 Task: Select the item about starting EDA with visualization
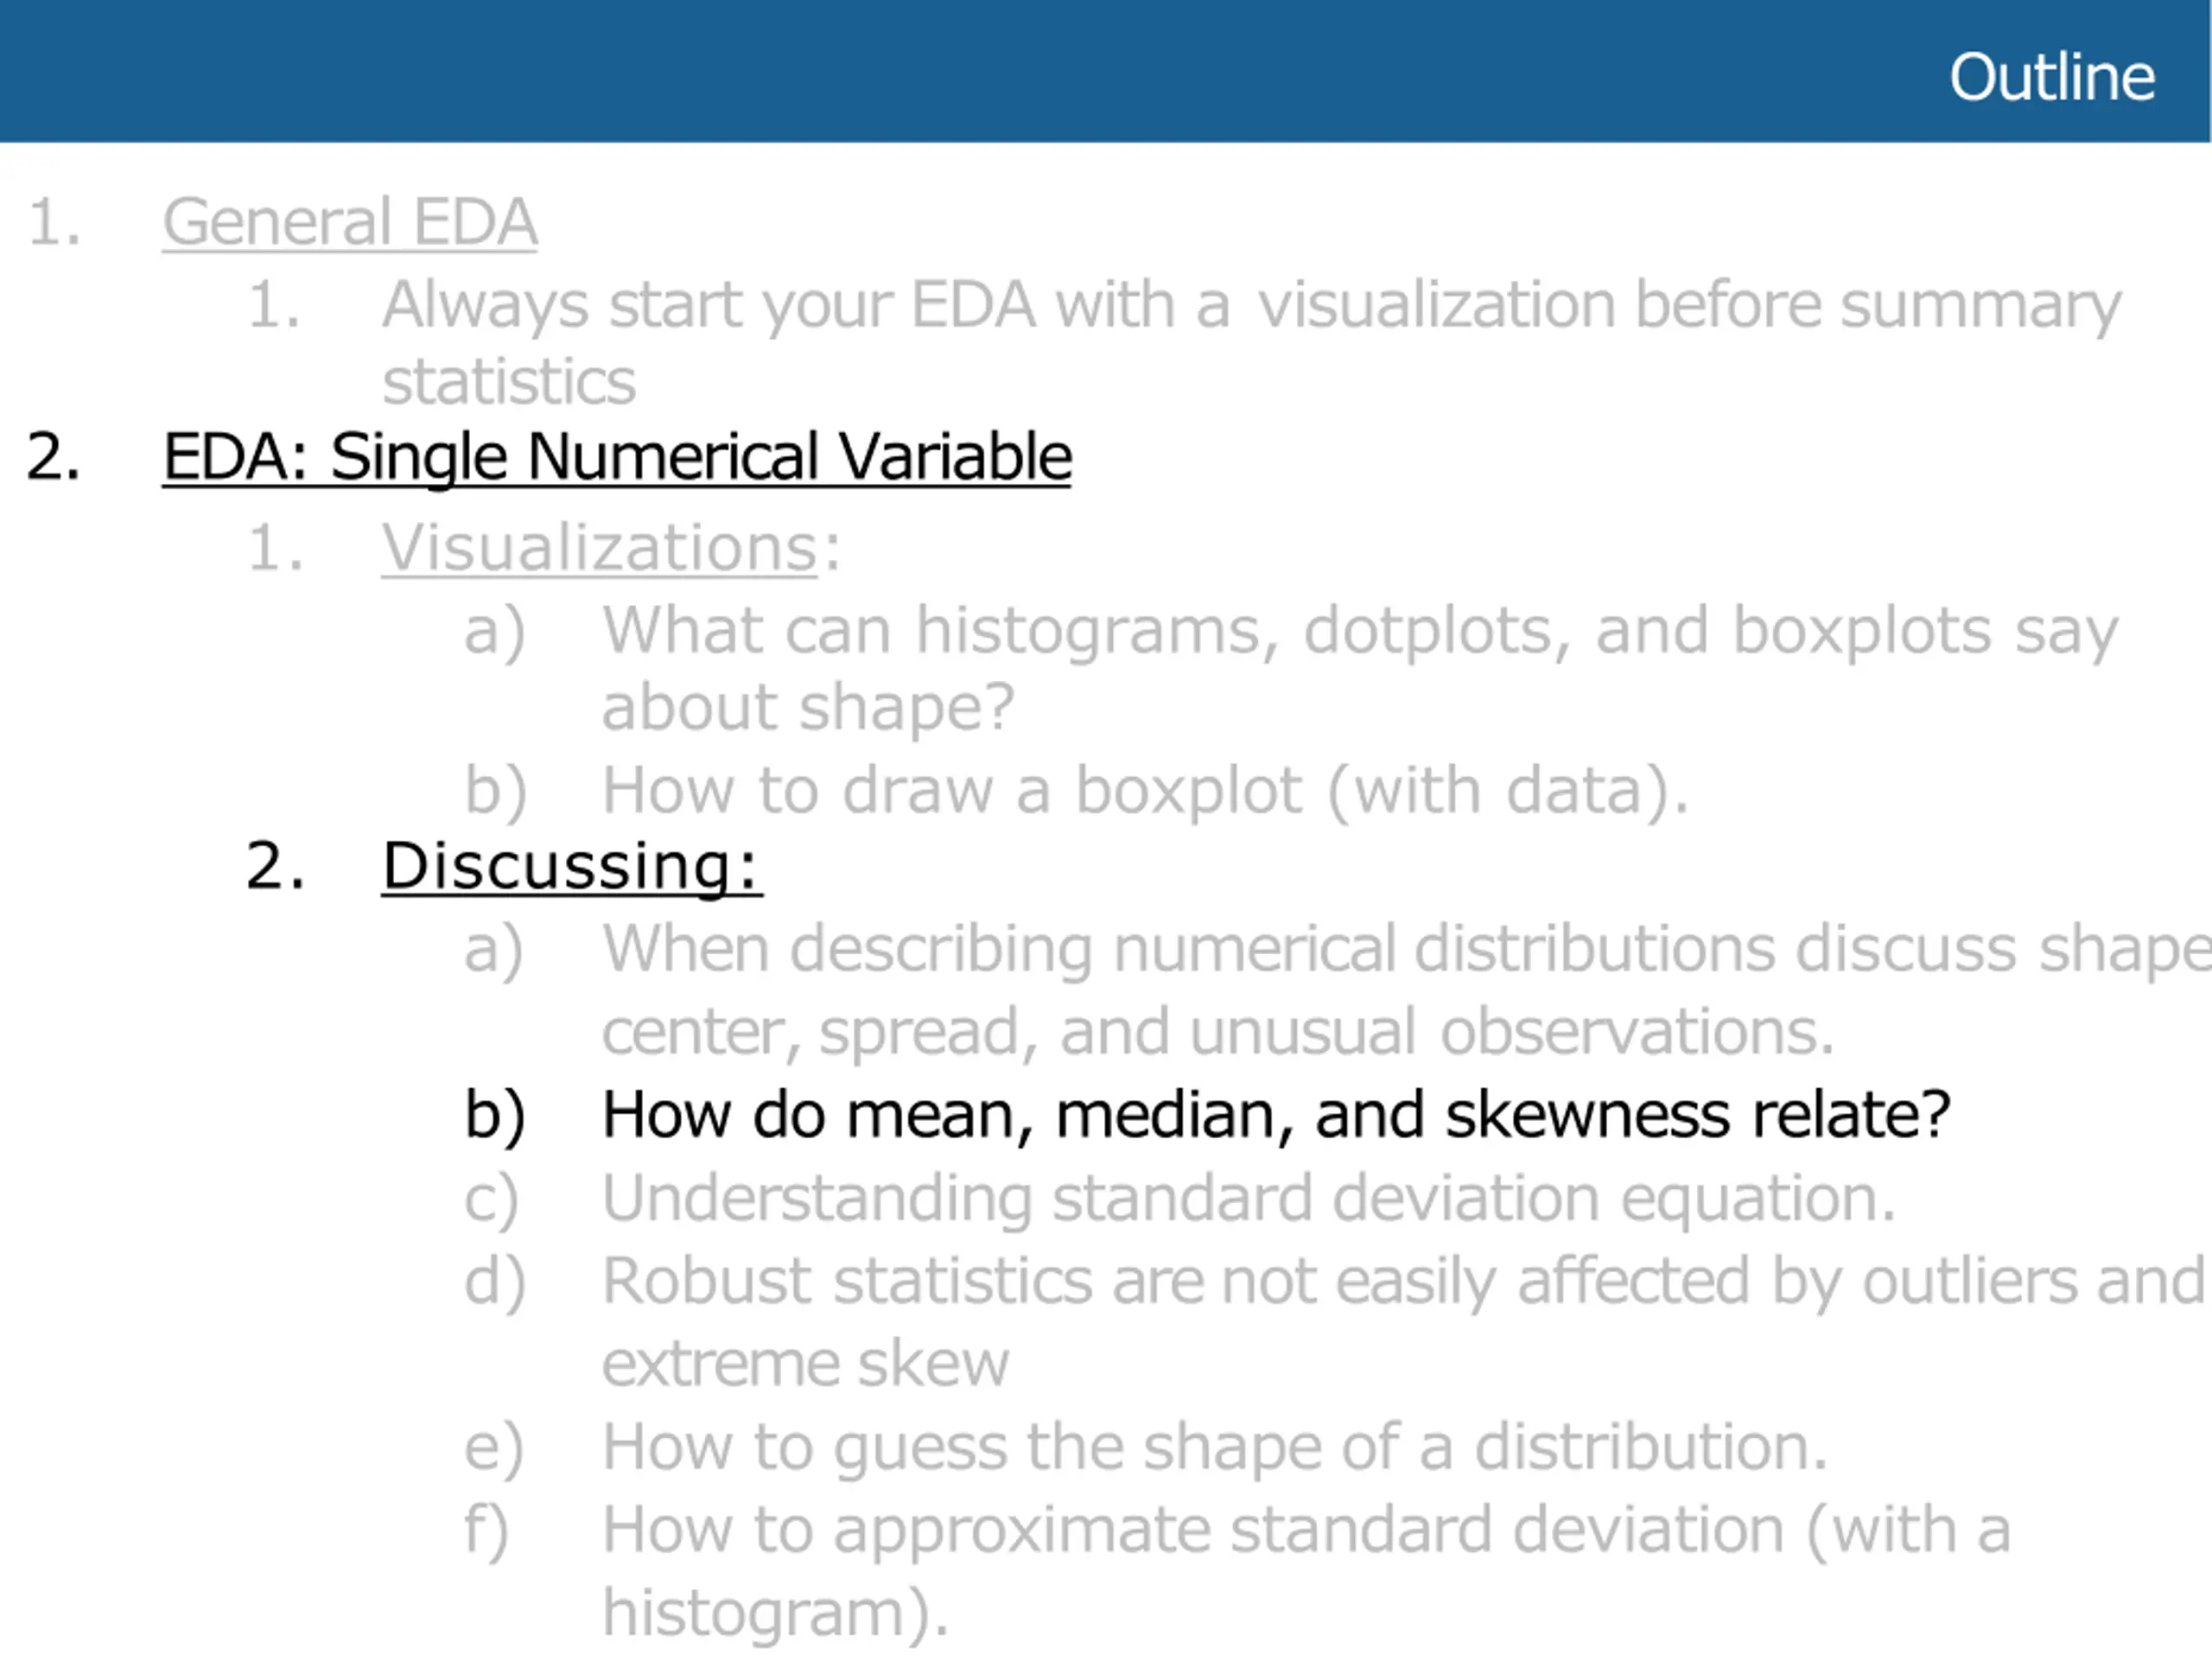(1251, 342)
